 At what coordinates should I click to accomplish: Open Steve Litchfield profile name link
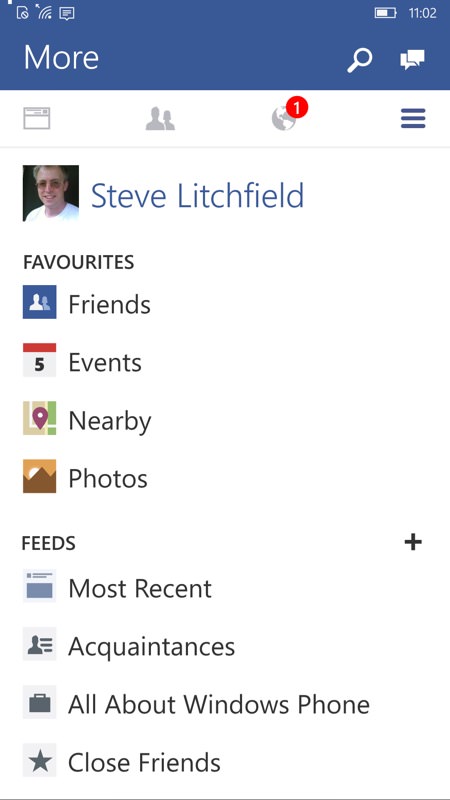(197, 195)
